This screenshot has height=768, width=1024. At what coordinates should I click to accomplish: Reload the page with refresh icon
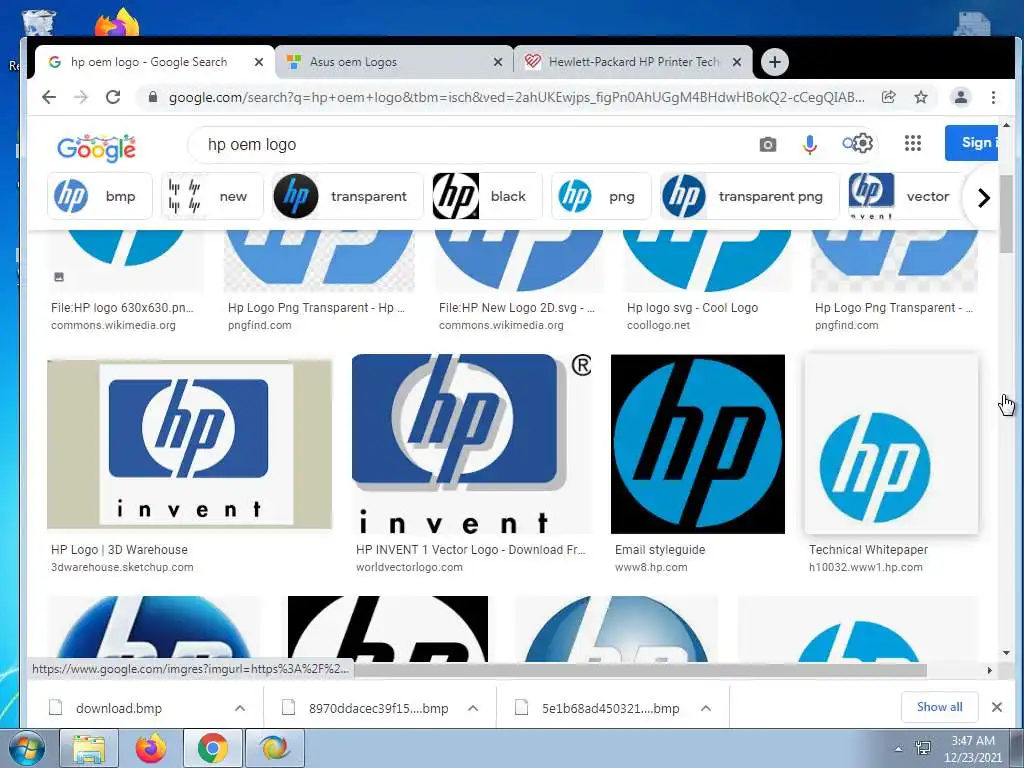coord(113,97)
